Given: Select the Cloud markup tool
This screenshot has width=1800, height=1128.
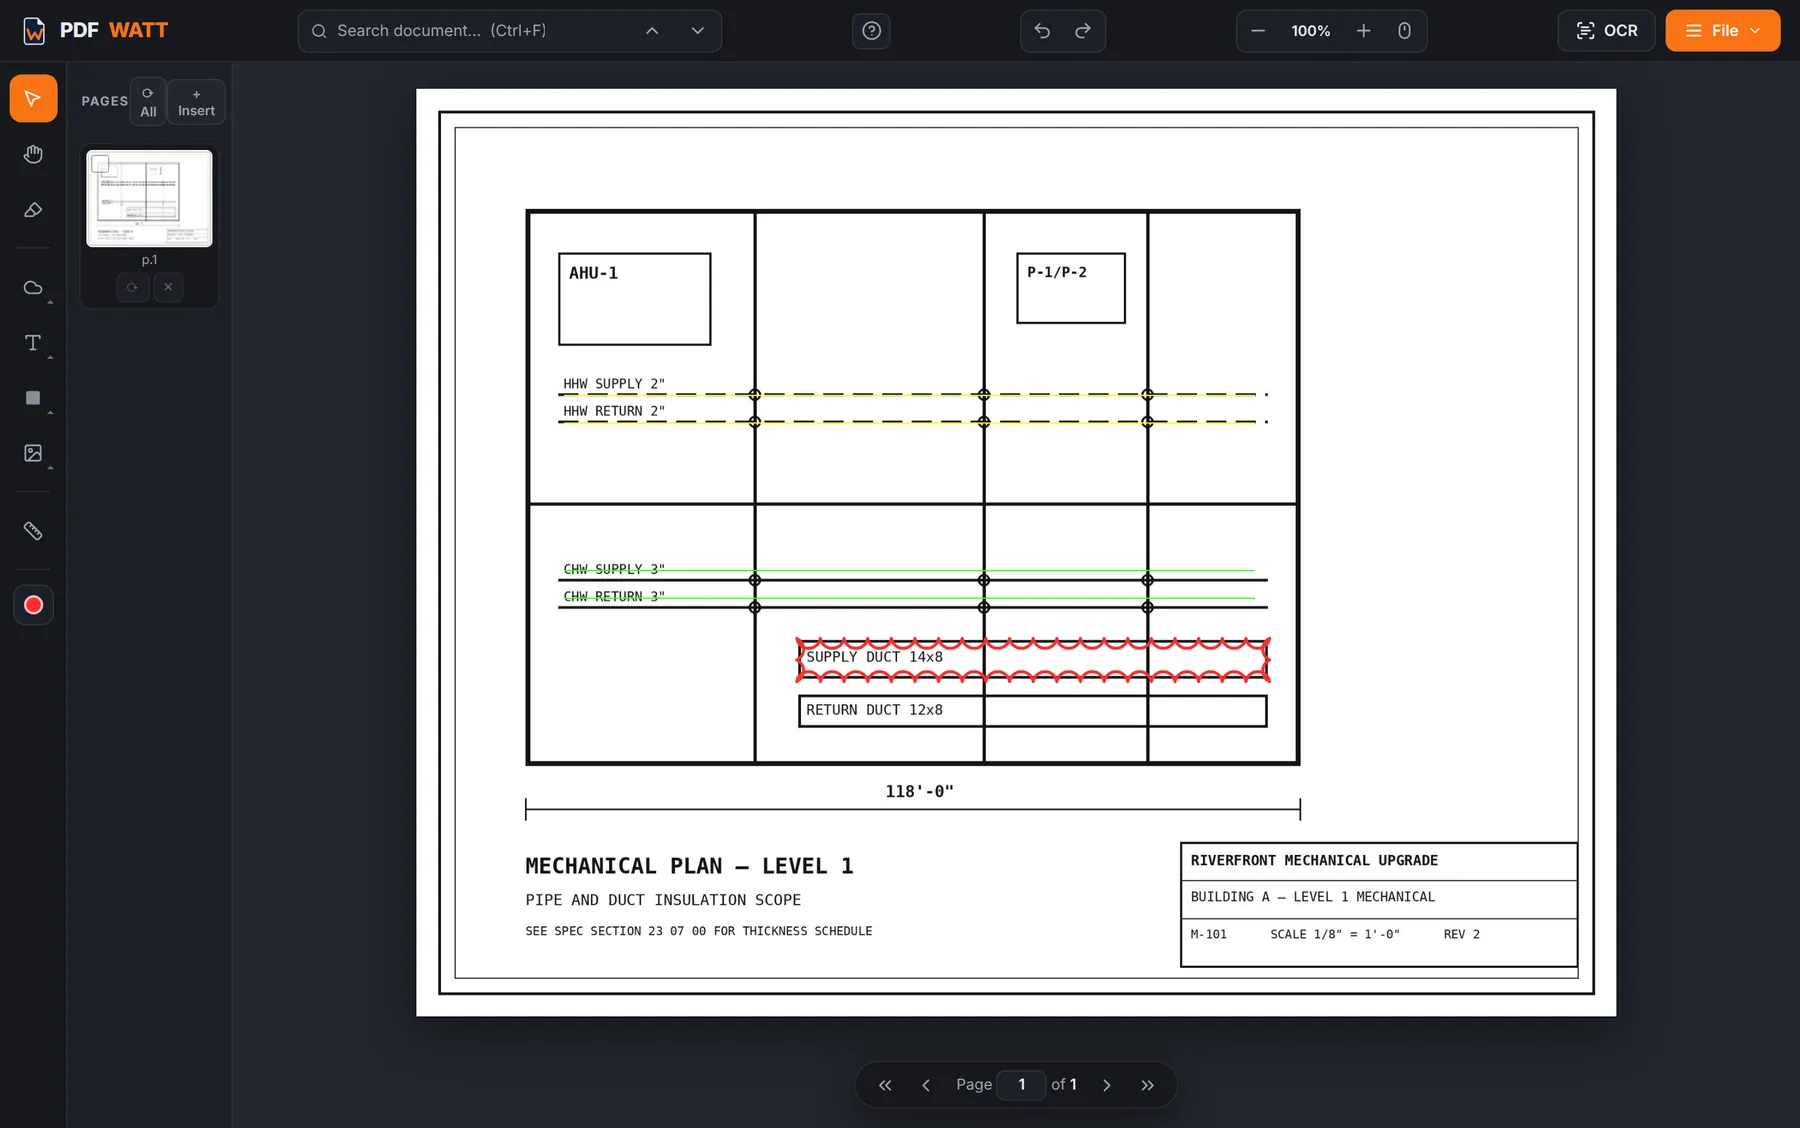Looking at the screenshot, I should [33, 288].
